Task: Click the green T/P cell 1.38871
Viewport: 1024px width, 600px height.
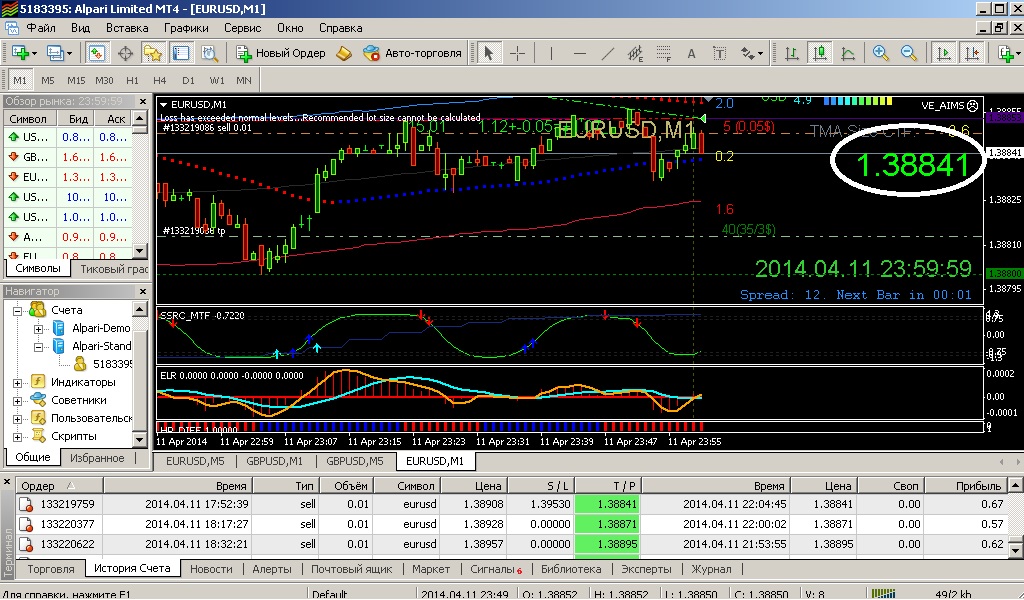Action: tap(607, 524)
